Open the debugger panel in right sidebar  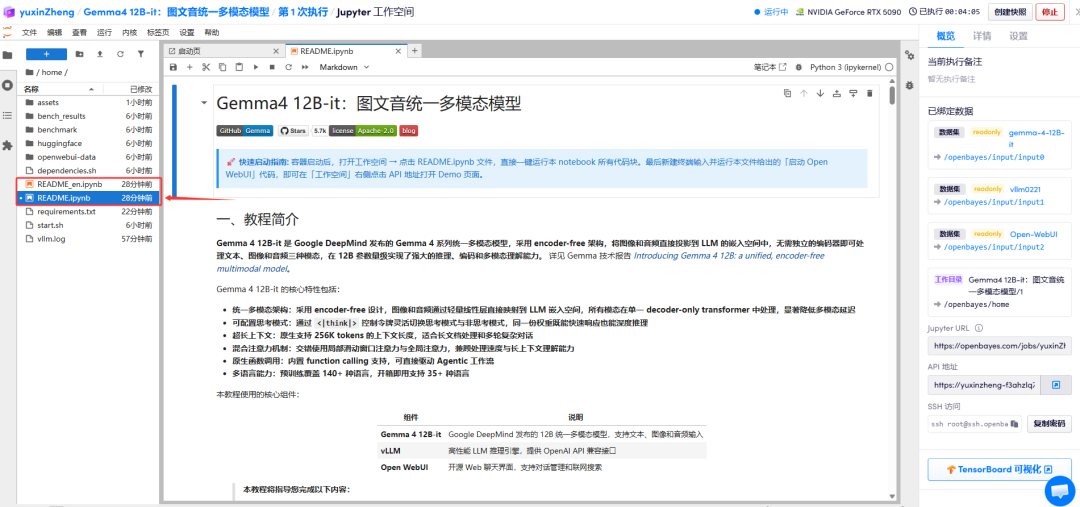point(910,85)
